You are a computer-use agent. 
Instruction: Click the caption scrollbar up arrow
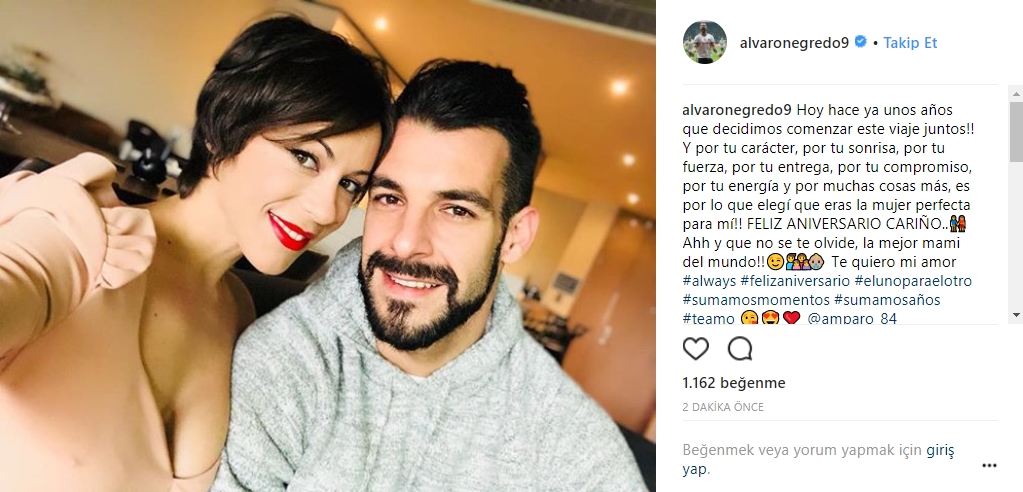[1016, 93]
